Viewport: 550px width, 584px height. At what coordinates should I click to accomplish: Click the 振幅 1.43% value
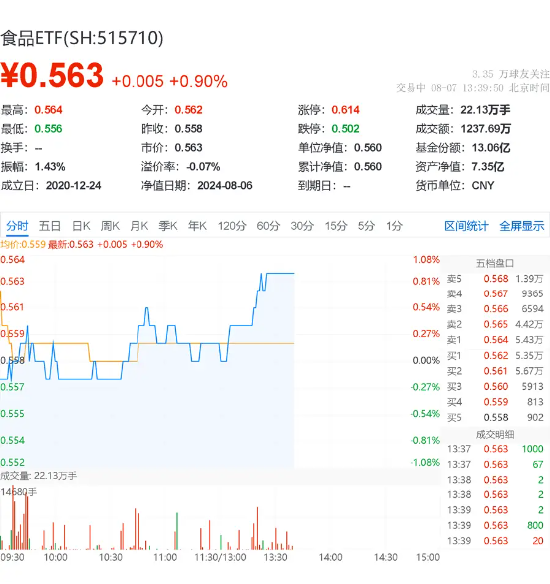pos(50,166)
